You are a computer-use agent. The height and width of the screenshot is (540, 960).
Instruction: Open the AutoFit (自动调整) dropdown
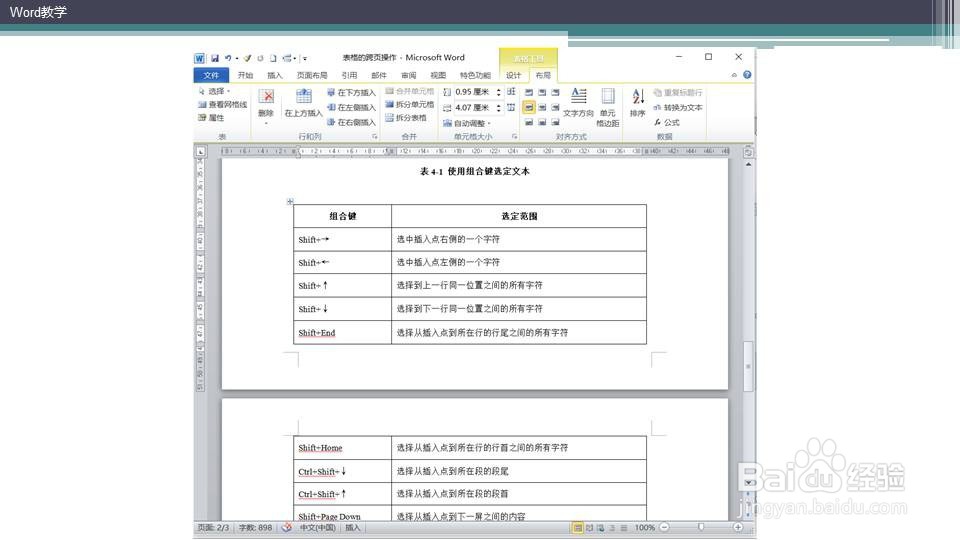pos(467,123)
